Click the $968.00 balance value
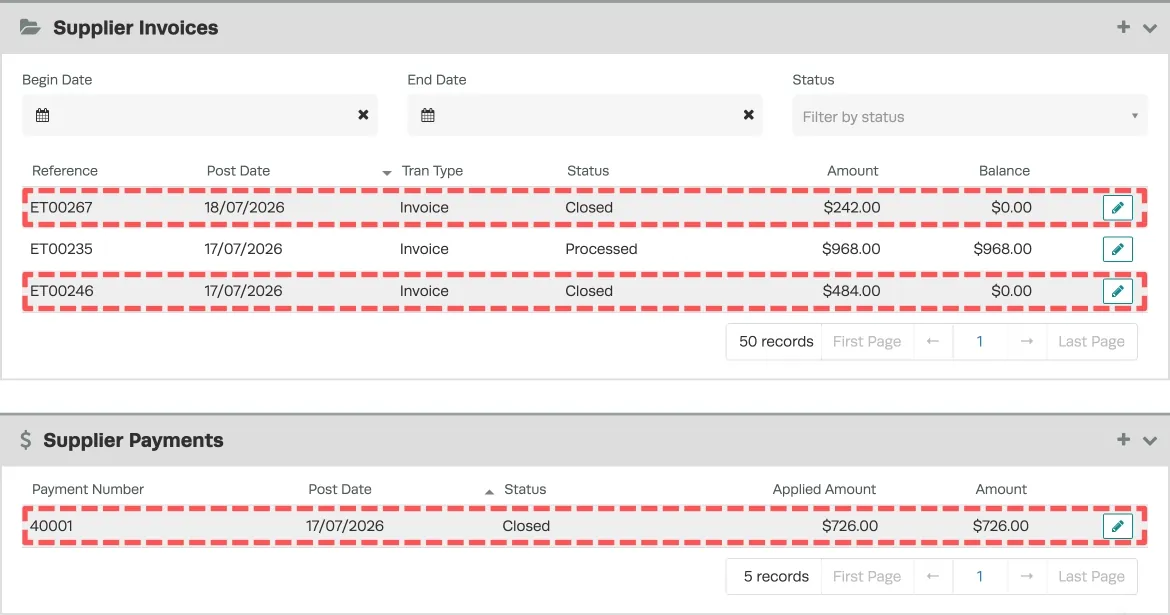1170x615 pixels. pos(1002,249)
